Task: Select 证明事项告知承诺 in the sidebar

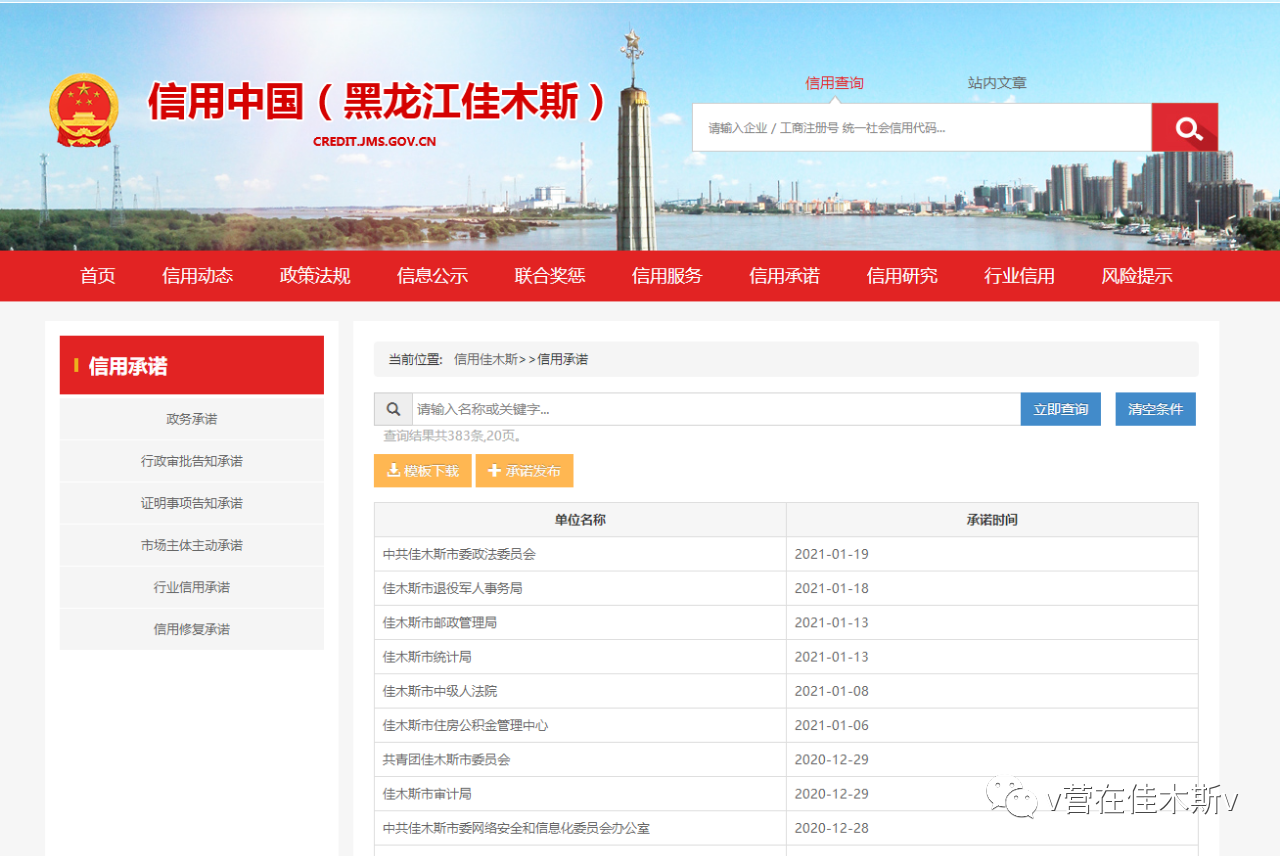Action: coord(192,503)
